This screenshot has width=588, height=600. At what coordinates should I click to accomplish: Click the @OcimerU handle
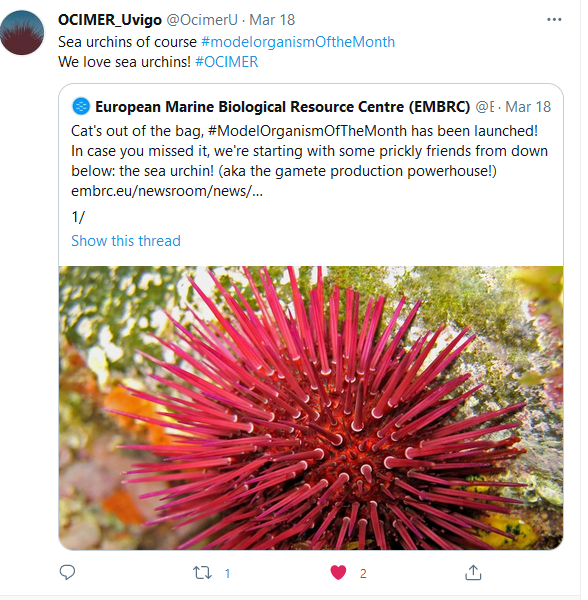(202, 20)
